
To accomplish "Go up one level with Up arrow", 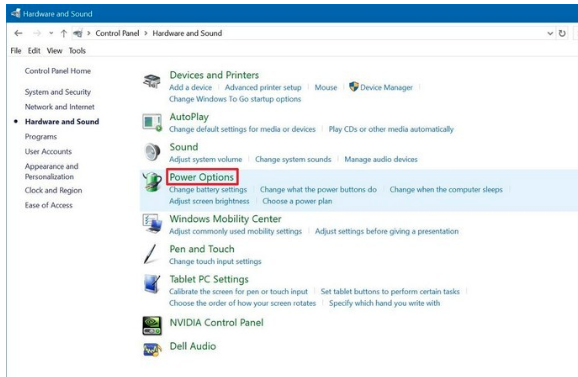I will pyautogui.click(x=63, y=34).
